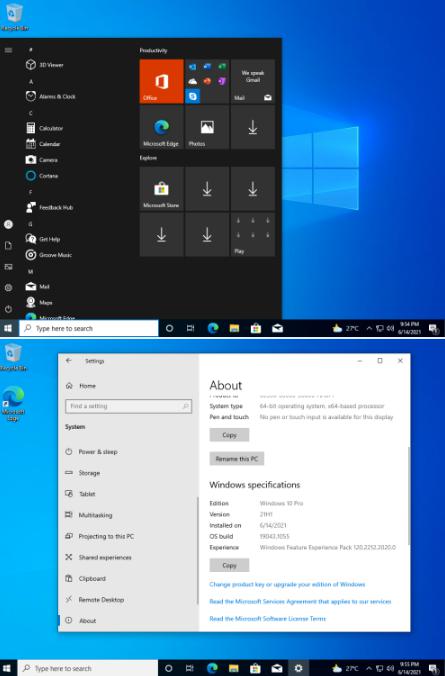445x676 pixels.
Task: Open Feedback Hub from the app list
Action: [x=50, y=207]
